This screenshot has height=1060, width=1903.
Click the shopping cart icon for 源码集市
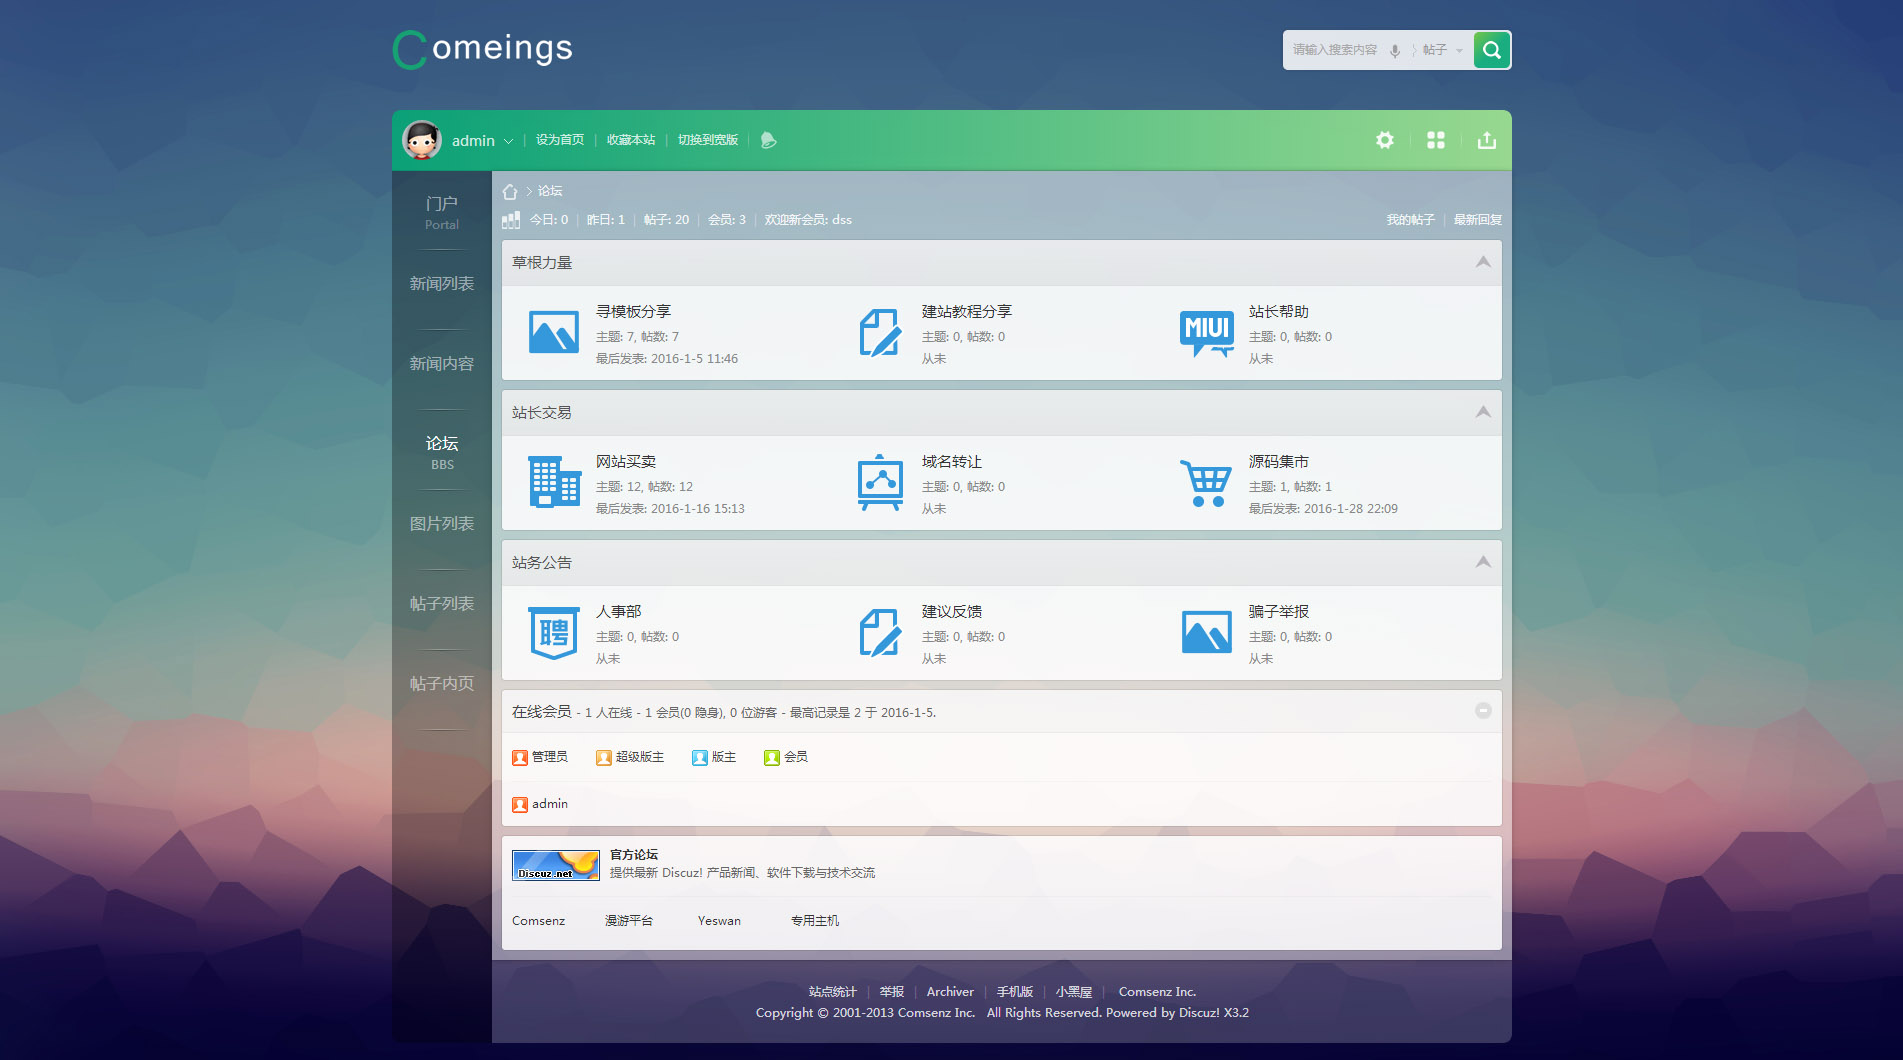click(1205, 484)
